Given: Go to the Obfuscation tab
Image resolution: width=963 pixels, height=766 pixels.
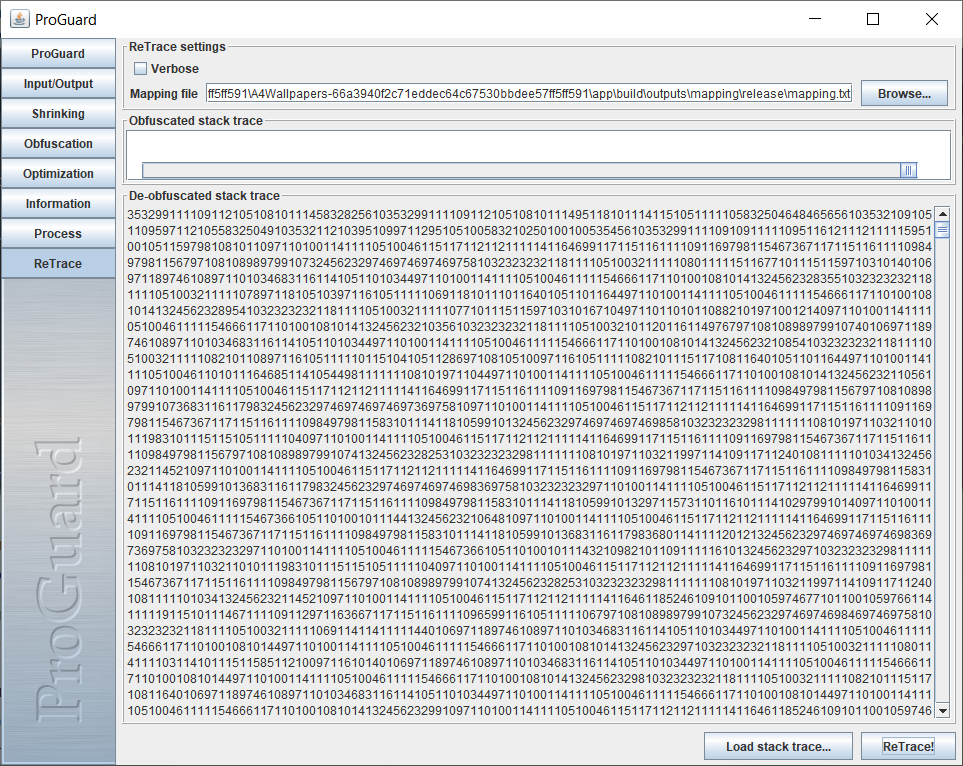Looking at the screenshot, I should click(58, 144).
